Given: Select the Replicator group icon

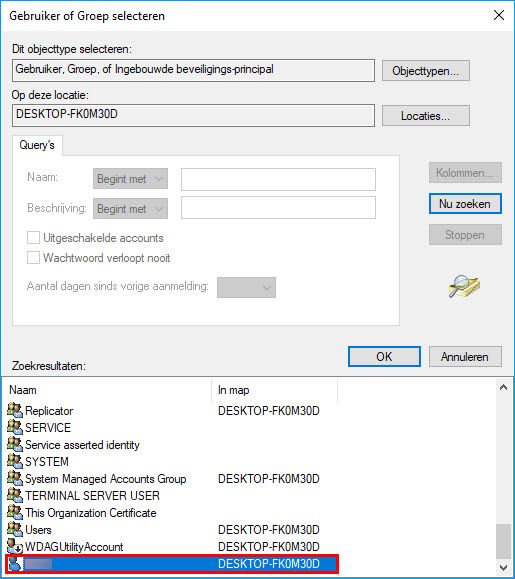Looking at the screenshot, I should click(x=15, y=410).
